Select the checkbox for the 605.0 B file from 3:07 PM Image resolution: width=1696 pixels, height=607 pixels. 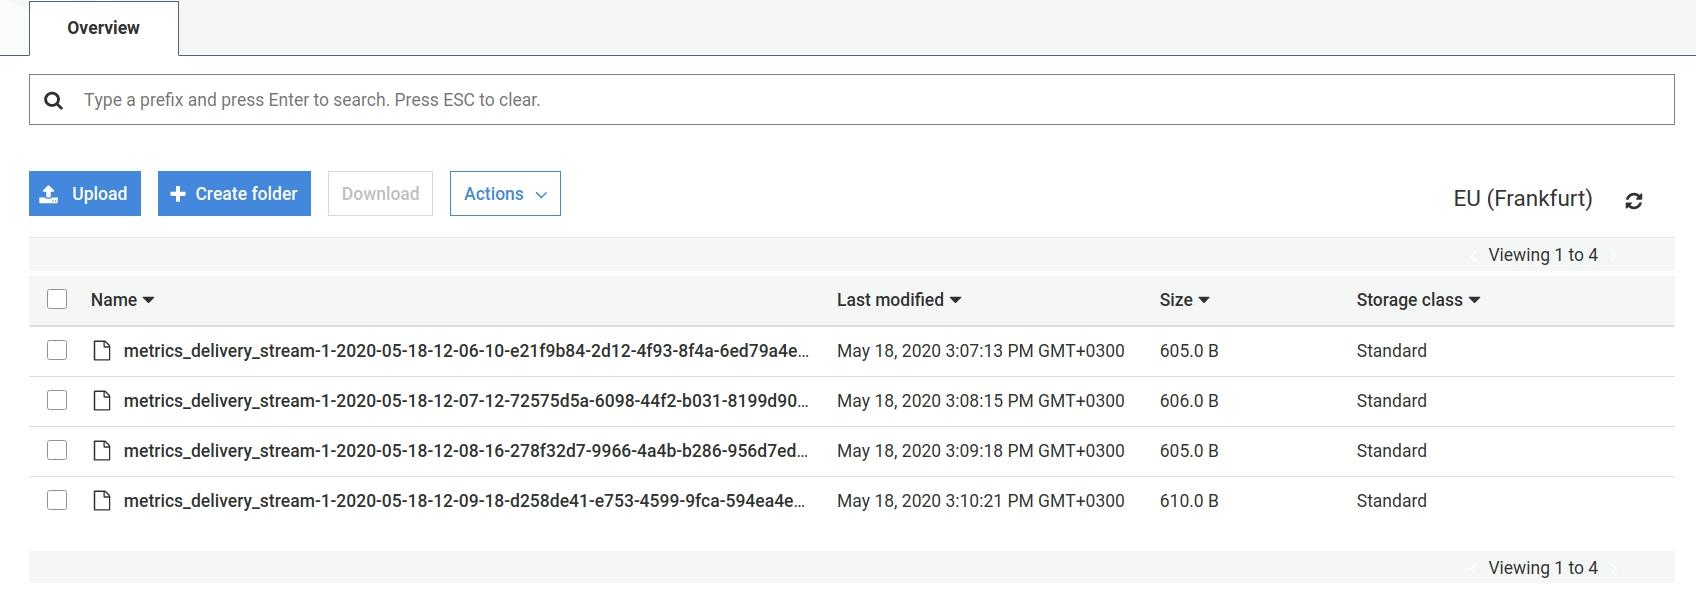tap(57, 350)
